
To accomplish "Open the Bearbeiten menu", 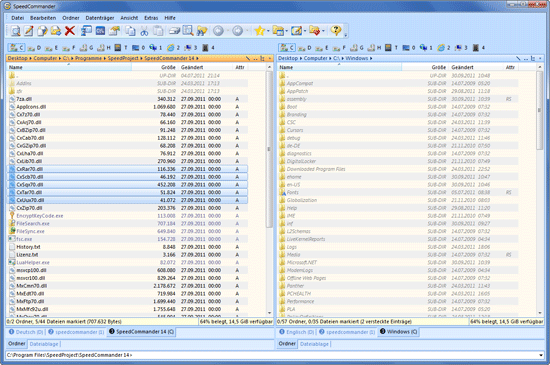I will 43,18.
